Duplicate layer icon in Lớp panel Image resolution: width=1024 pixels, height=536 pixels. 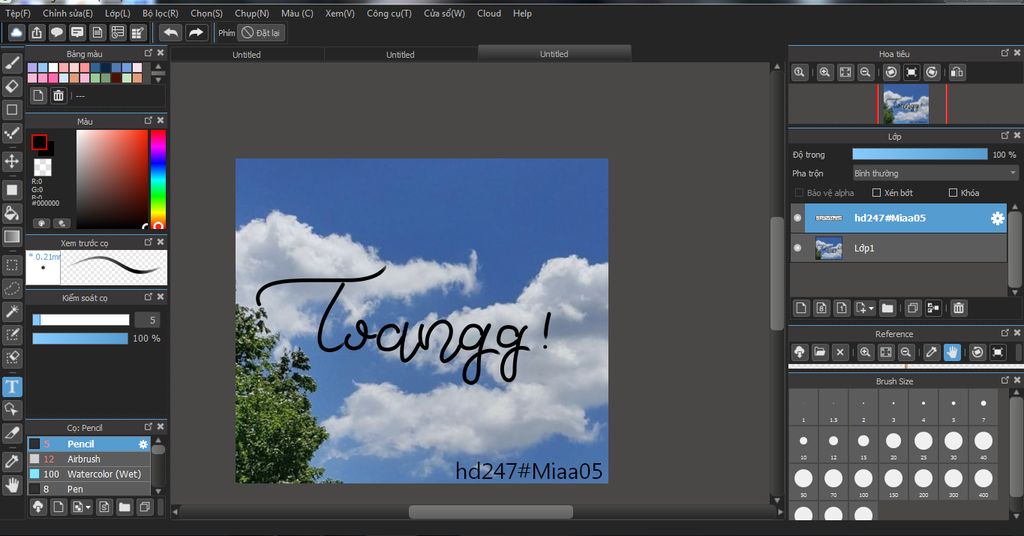point(913,308)
